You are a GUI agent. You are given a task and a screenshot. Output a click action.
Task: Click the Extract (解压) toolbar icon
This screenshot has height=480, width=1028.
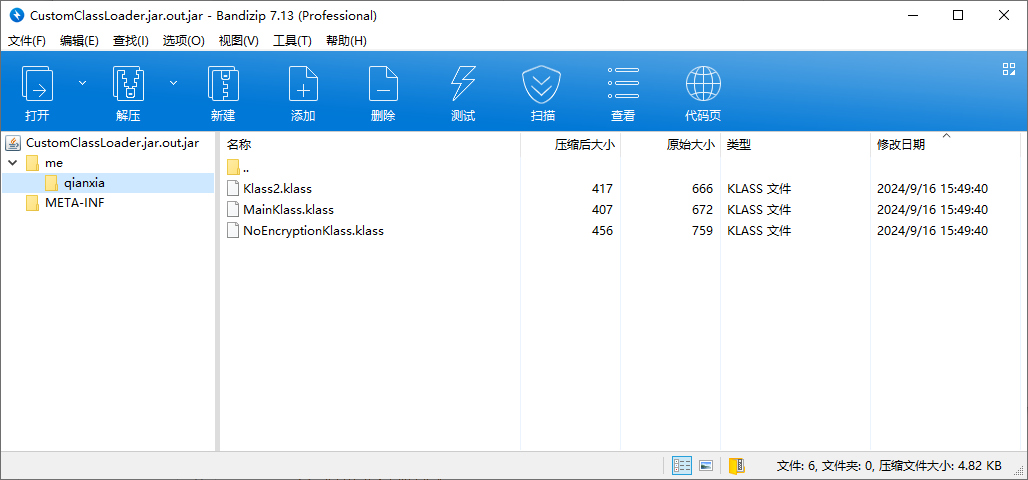click(x=128, y=85)
